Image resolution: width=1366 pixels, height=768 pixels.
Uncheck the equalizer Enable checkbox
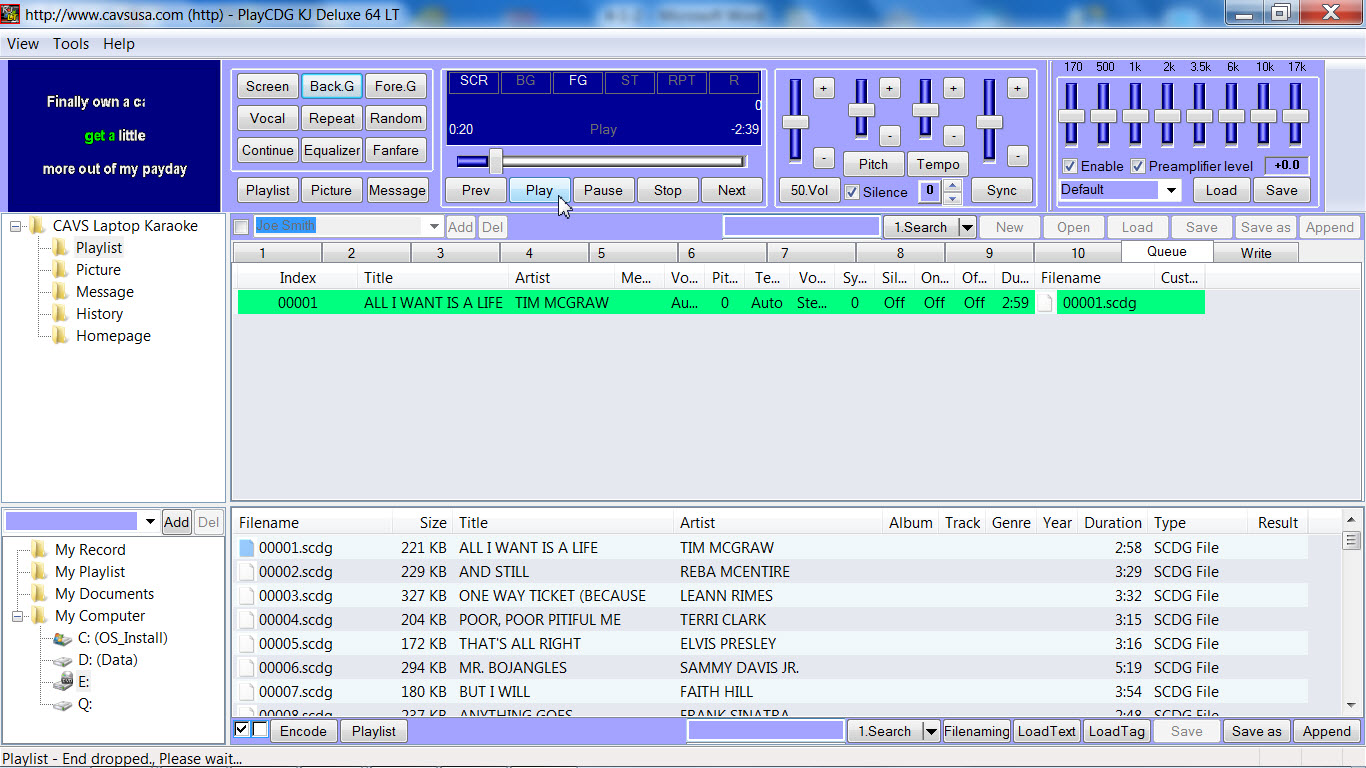tap(1070, 166)
